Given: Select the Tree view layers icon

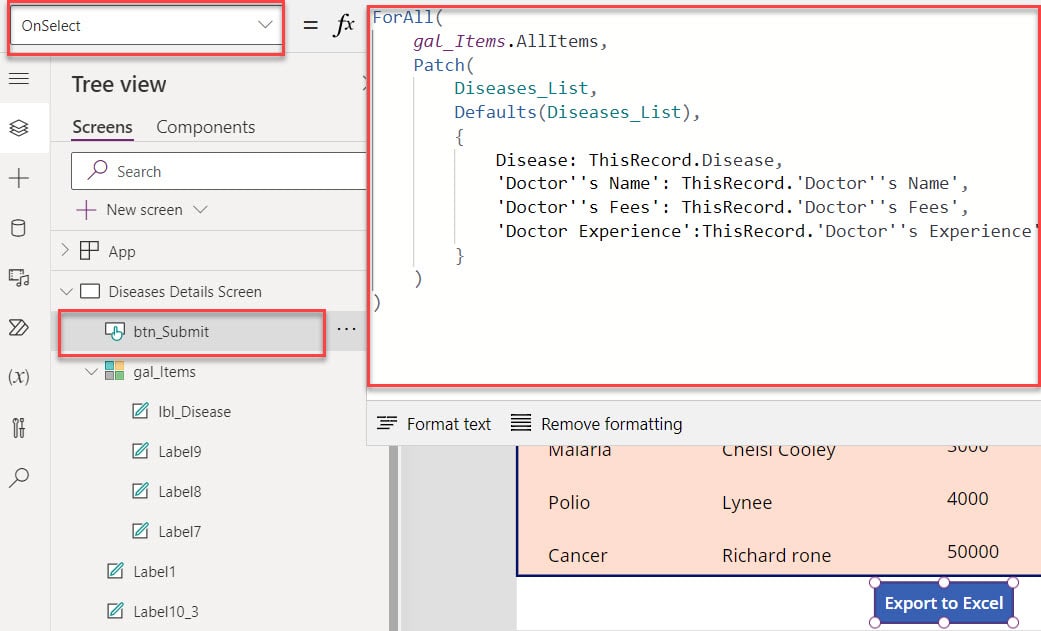Looking at the screenshot, I should point(19,128).
